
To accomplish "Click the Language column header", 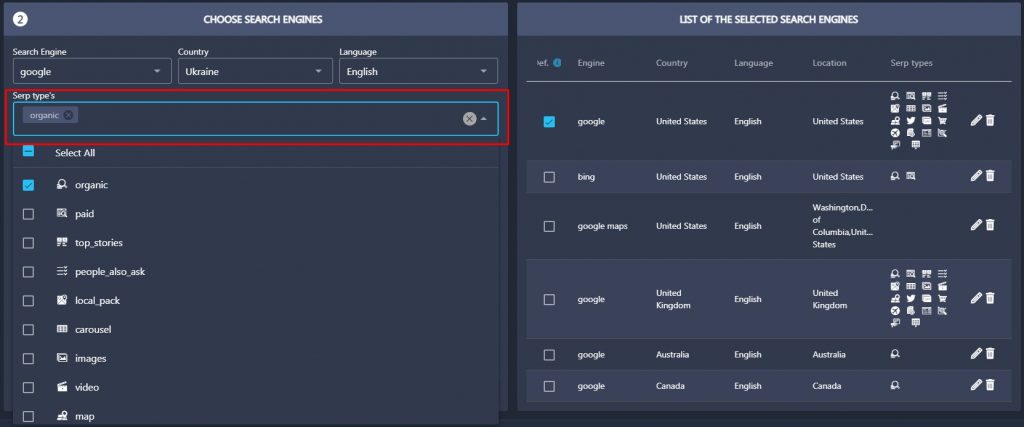I will coord(754,63).
